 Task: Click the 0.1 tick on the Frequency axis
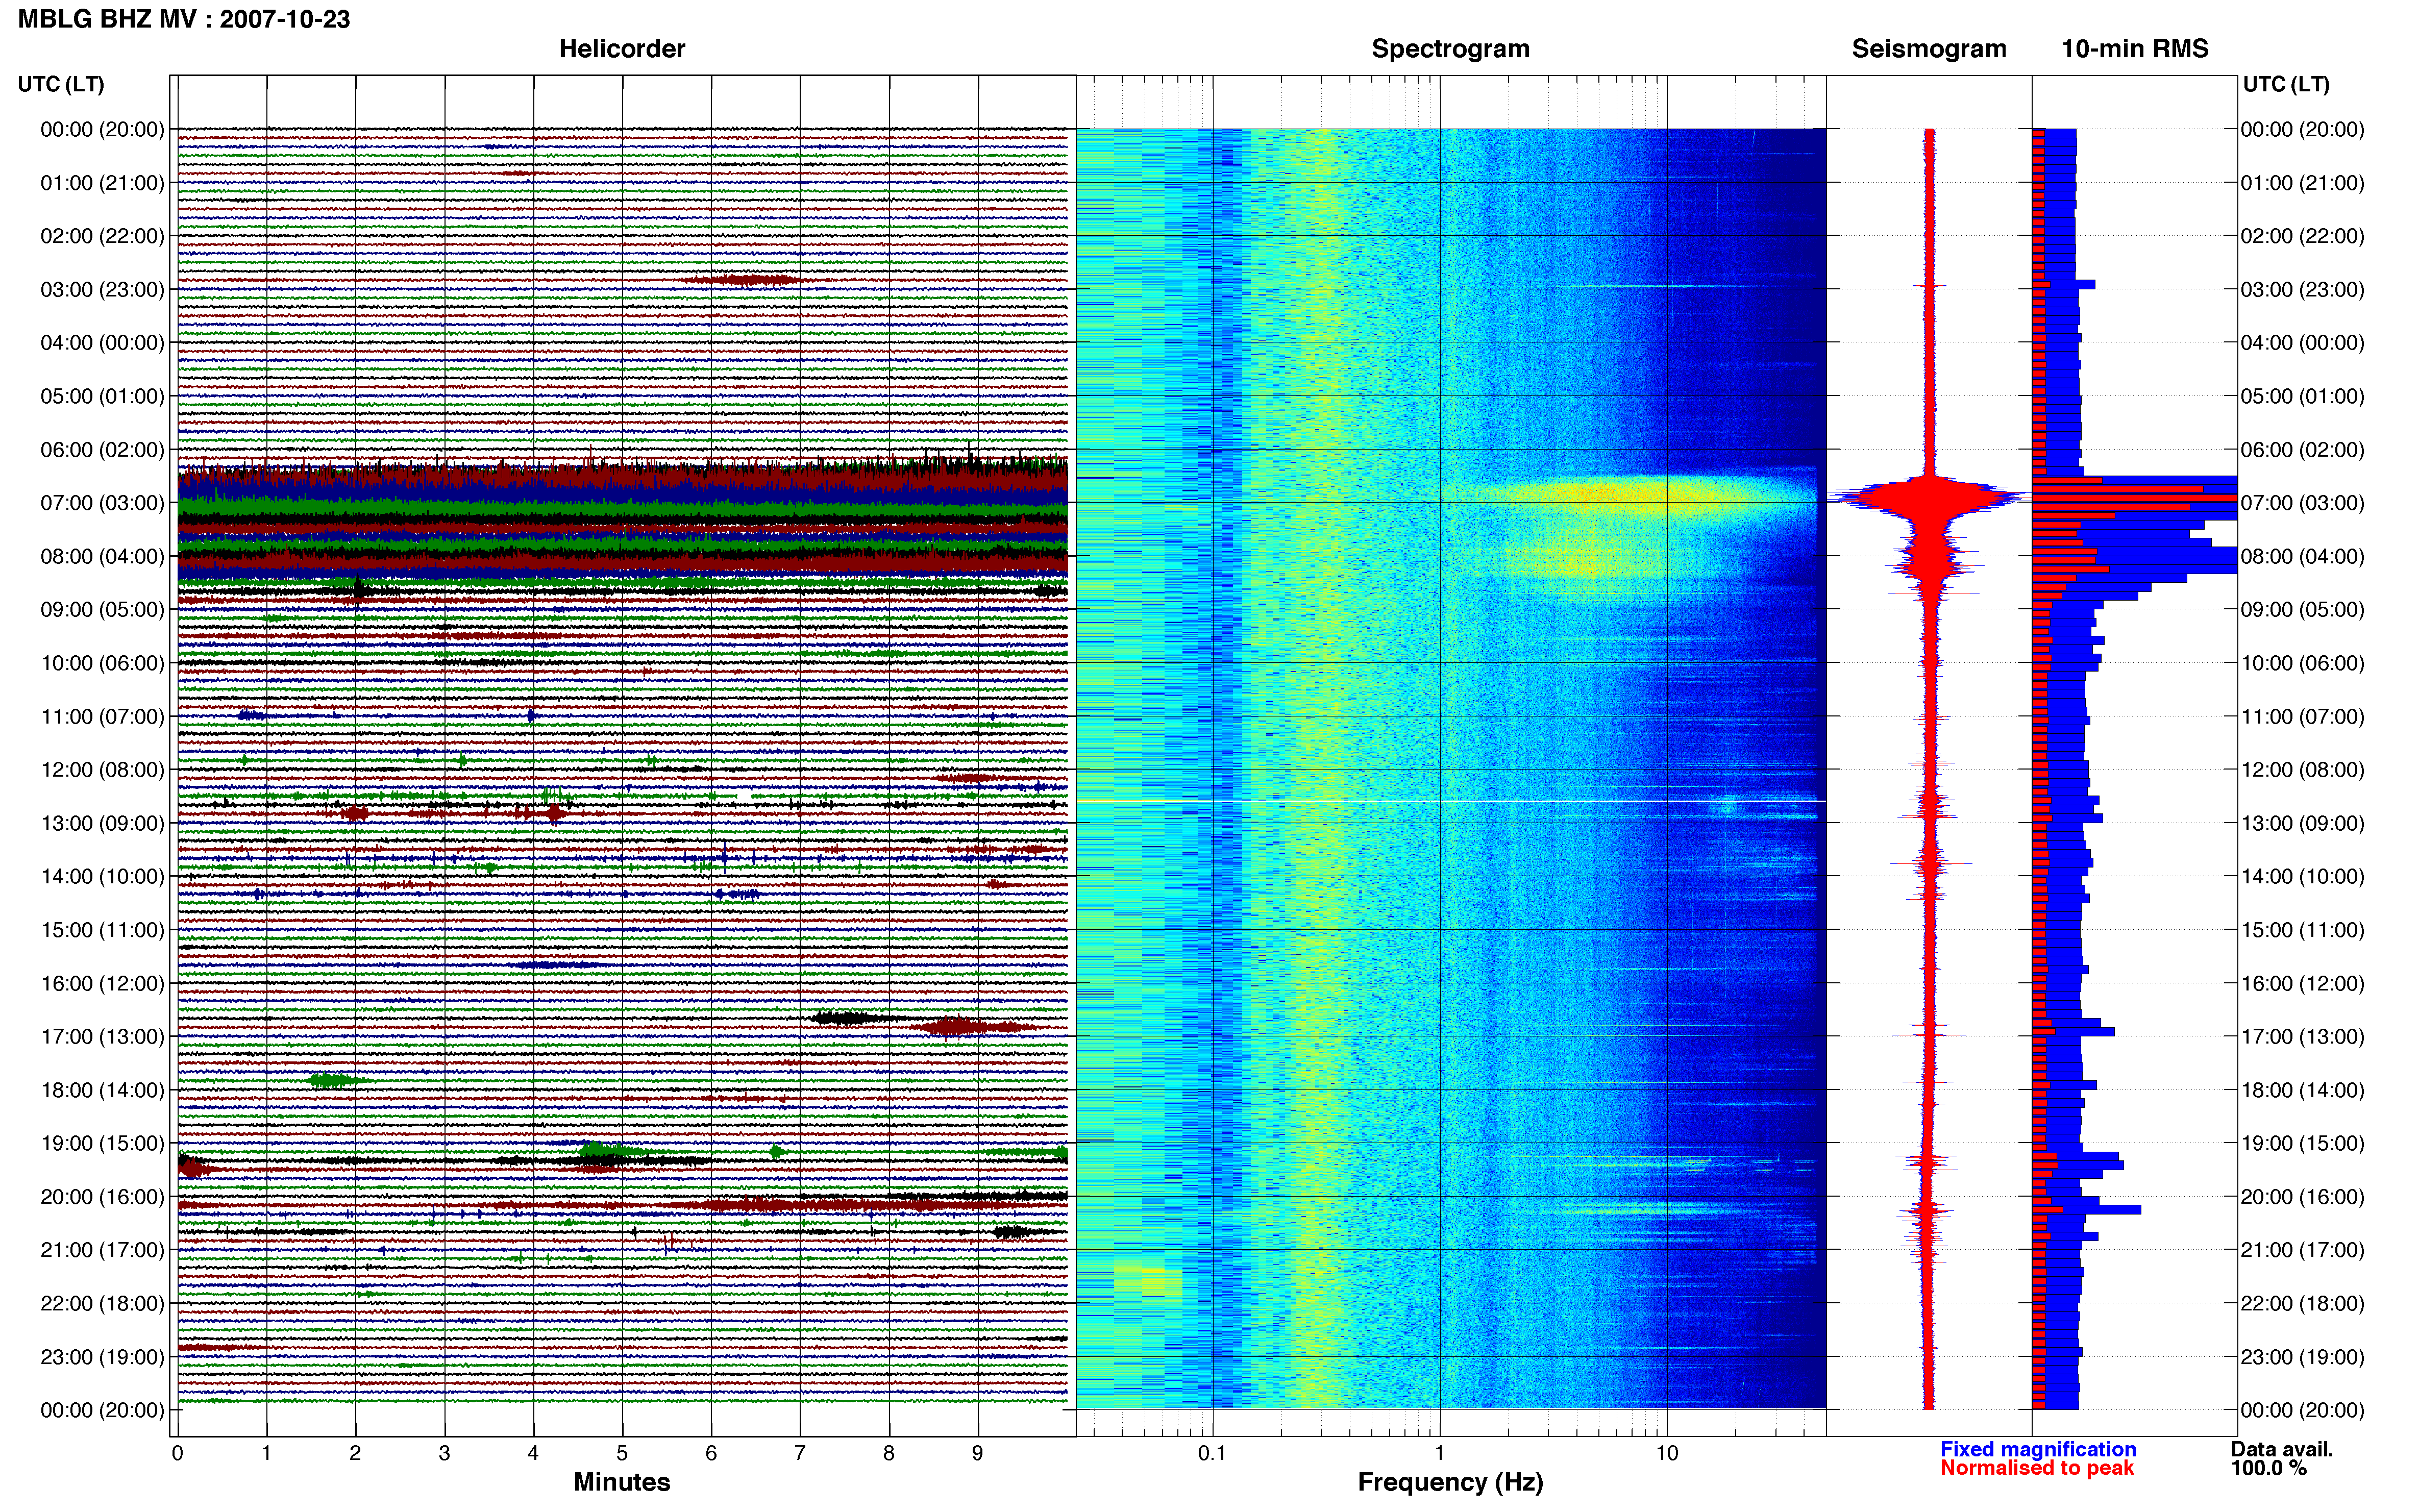pyautogui.click(x=1212, y=1453)
